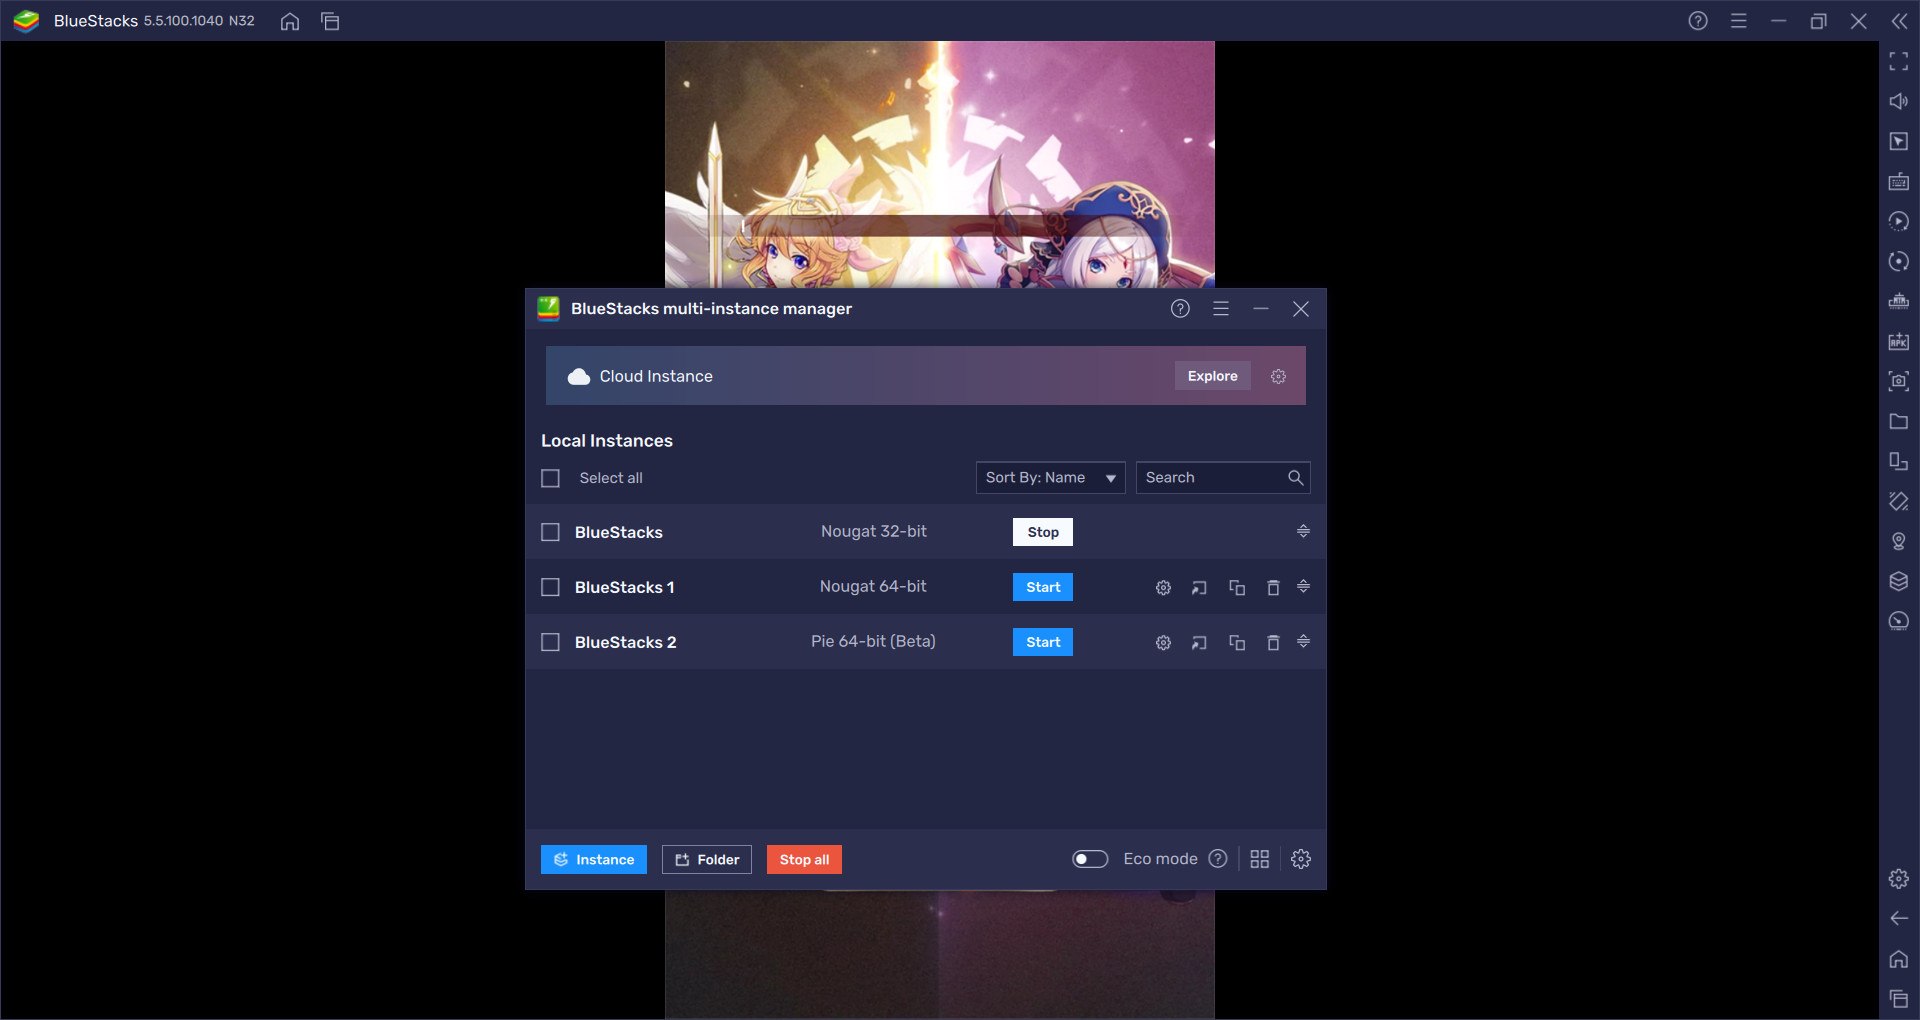Create desktop shortcut for BlueStacks 1
The image size is (1920, 1020).
point(1199,588)
